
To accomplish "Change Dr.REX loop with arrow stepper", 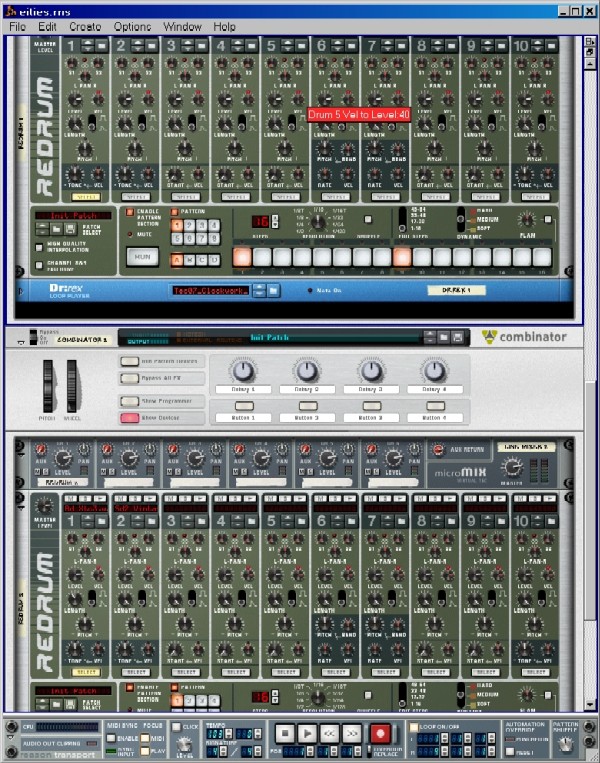I will click(x=260, y=291).
